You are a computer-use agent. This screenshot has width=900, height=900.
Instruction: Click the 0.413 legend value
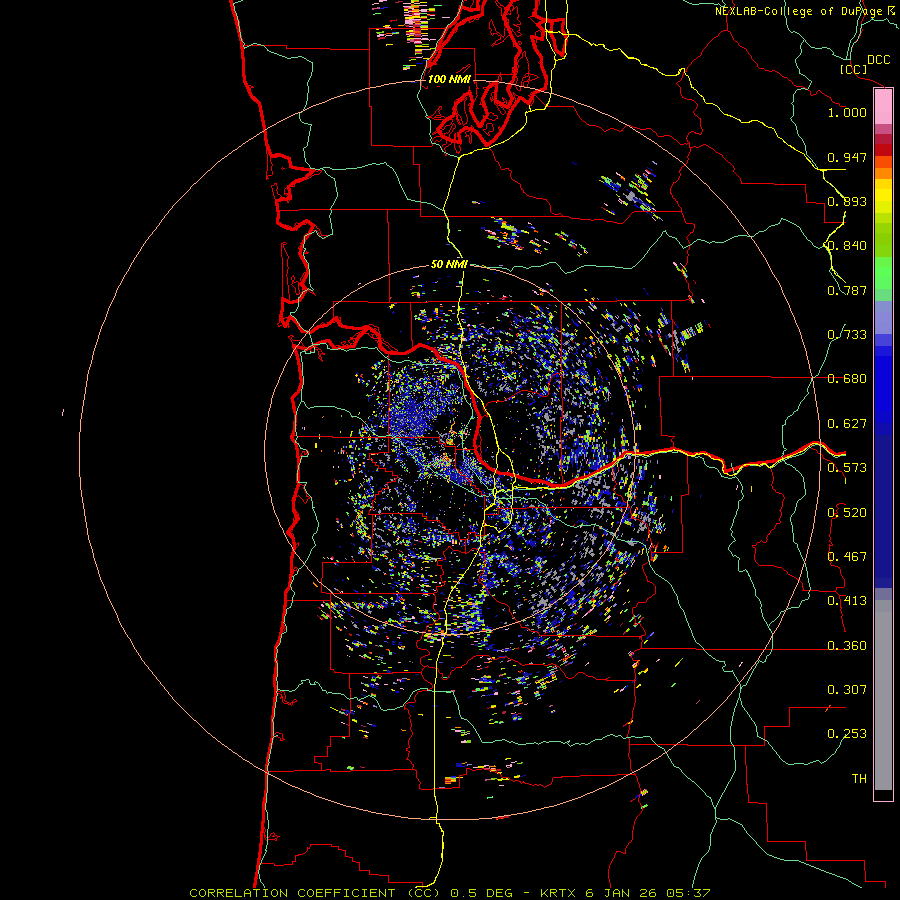[847, 601]
